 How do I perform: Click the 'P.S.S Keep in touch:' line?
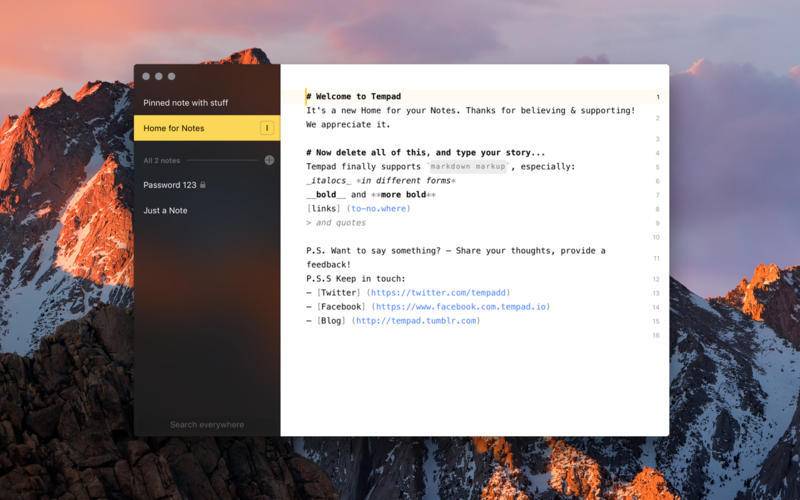point(356,279)
